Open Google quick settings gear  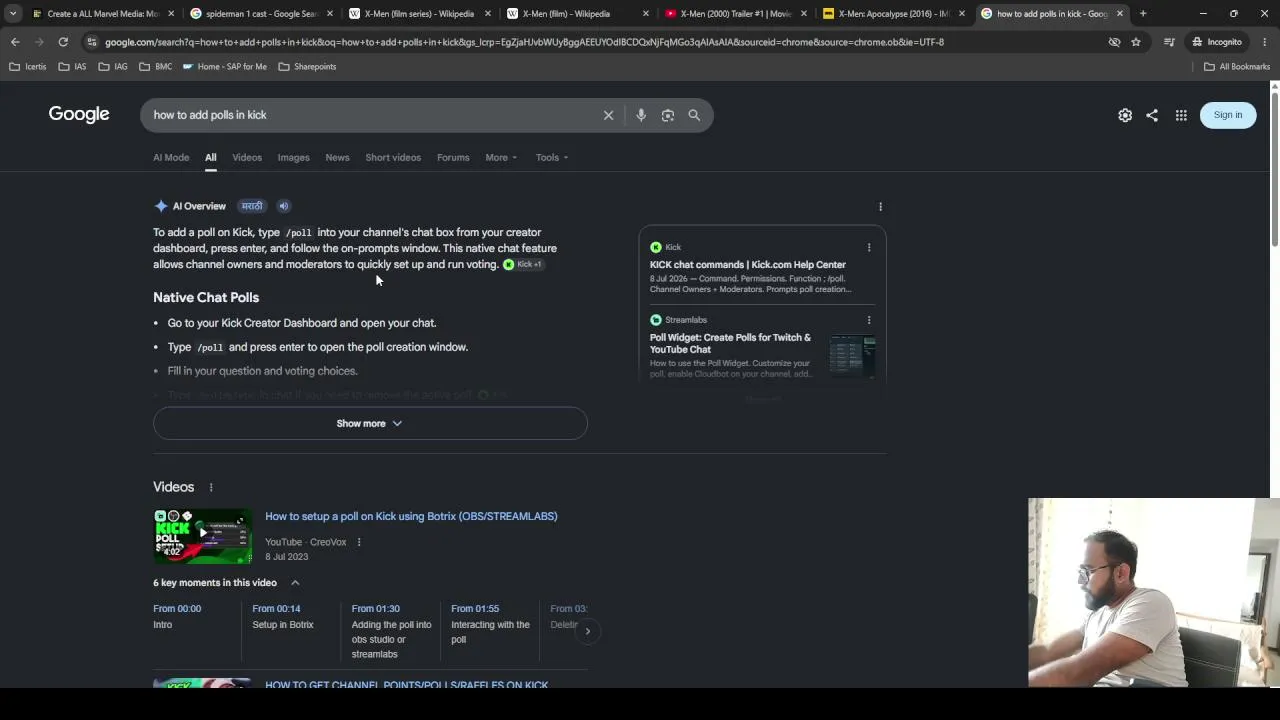1125,115
